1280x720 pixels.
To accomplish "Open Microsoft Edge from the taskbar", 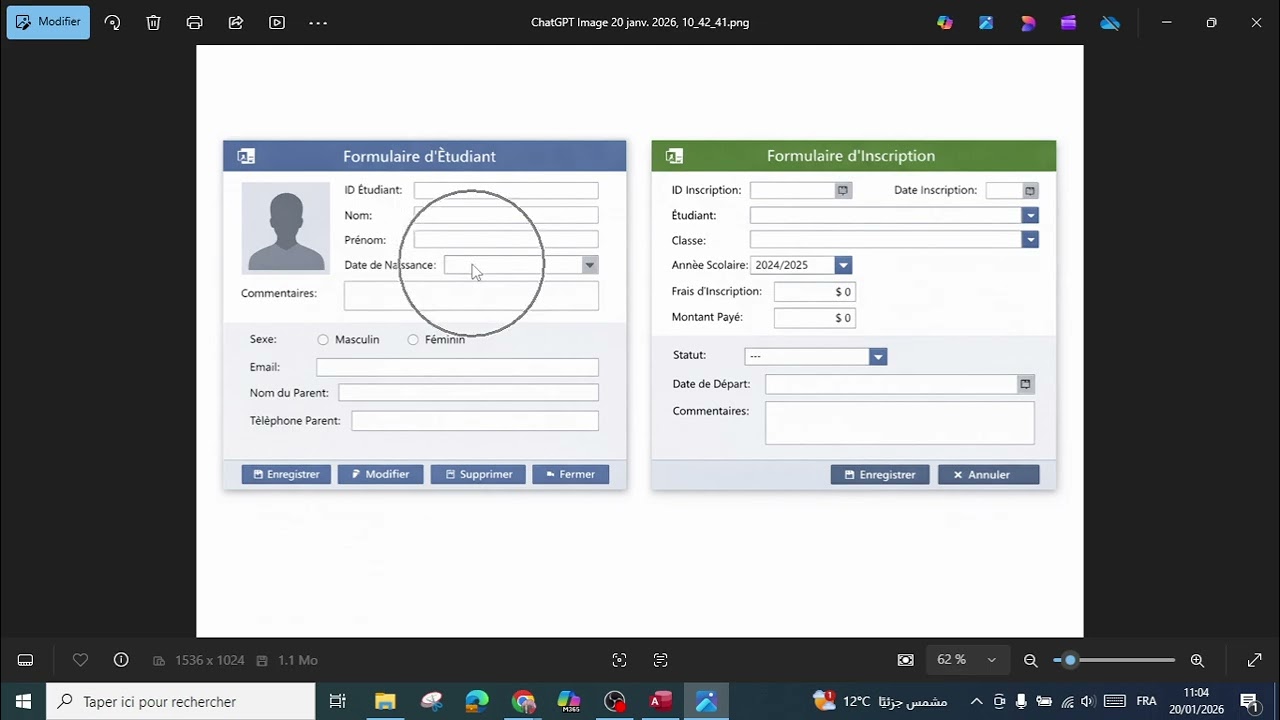I will click(477, 702).
